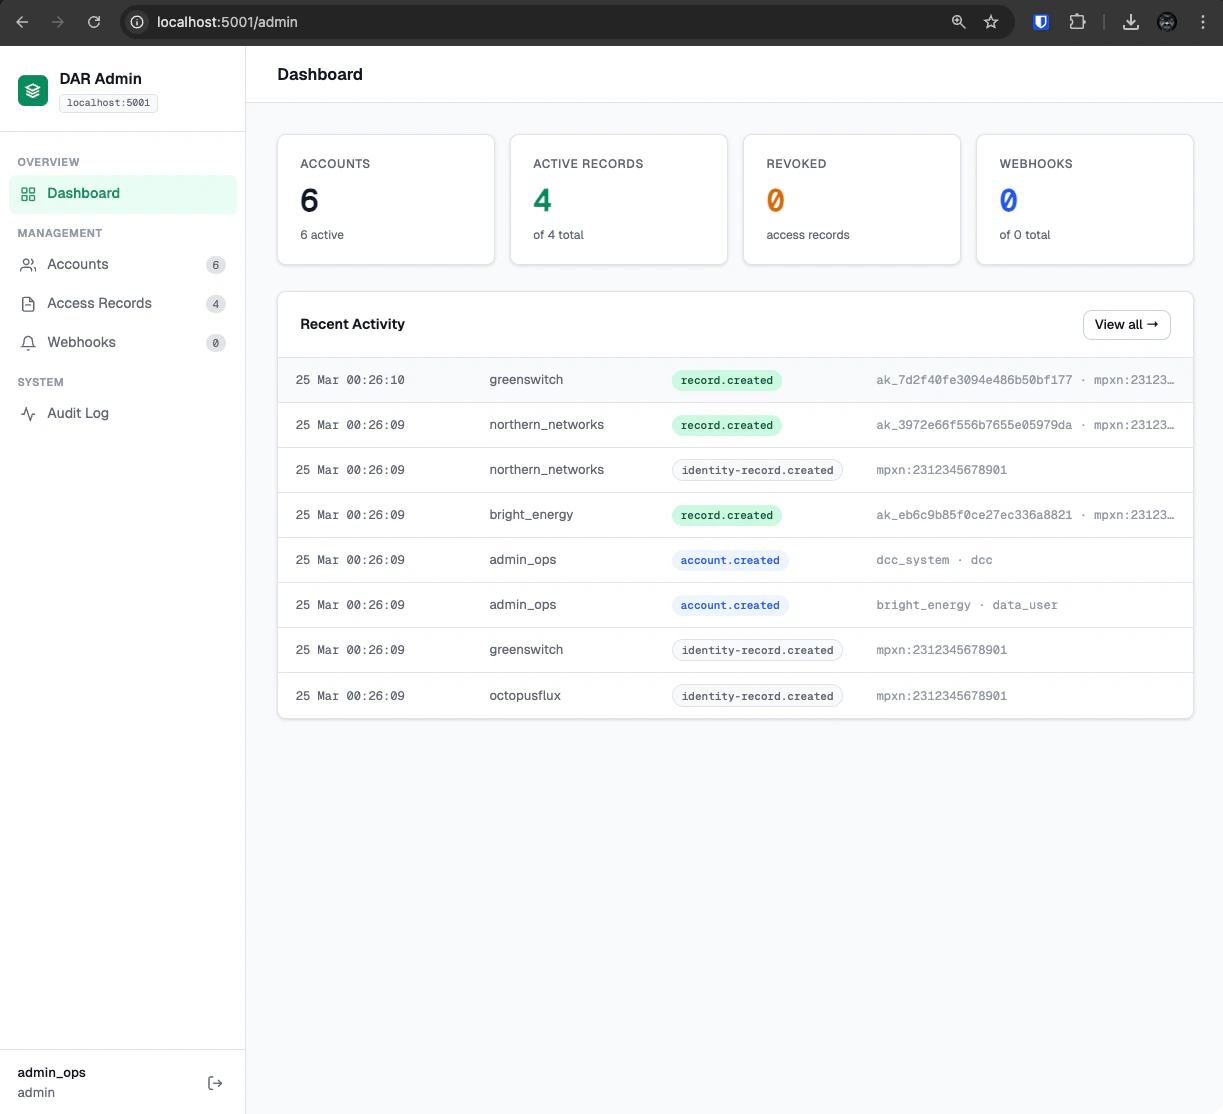The width and height of the screenshot is (1223, 1114).
Task: Click the logout icon beside admin_ops
Action: (215, 1083)
